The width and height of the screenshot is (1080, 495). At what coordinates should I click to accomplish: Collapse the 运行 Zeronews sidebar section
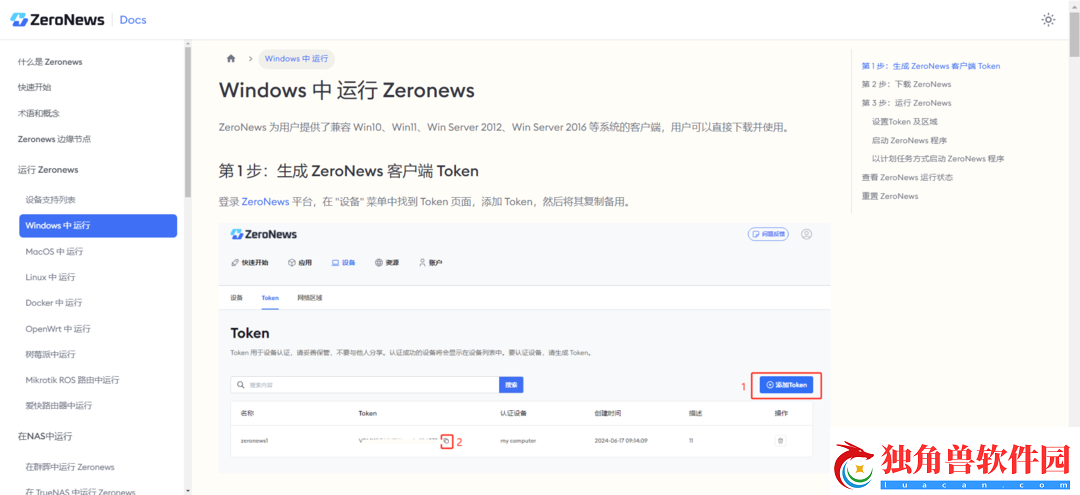pos(48,169)
